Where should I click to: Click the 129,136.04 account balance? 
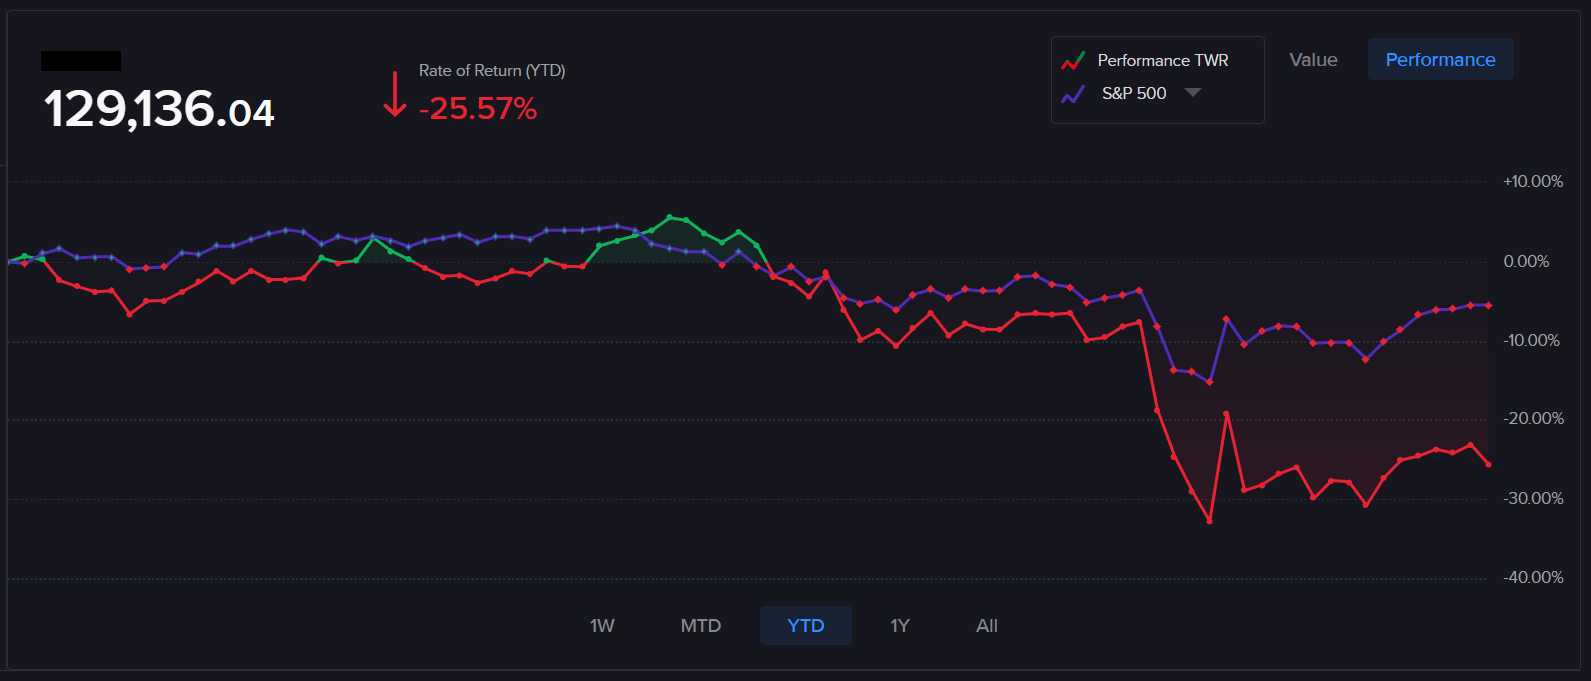click(x=159, y=109)
